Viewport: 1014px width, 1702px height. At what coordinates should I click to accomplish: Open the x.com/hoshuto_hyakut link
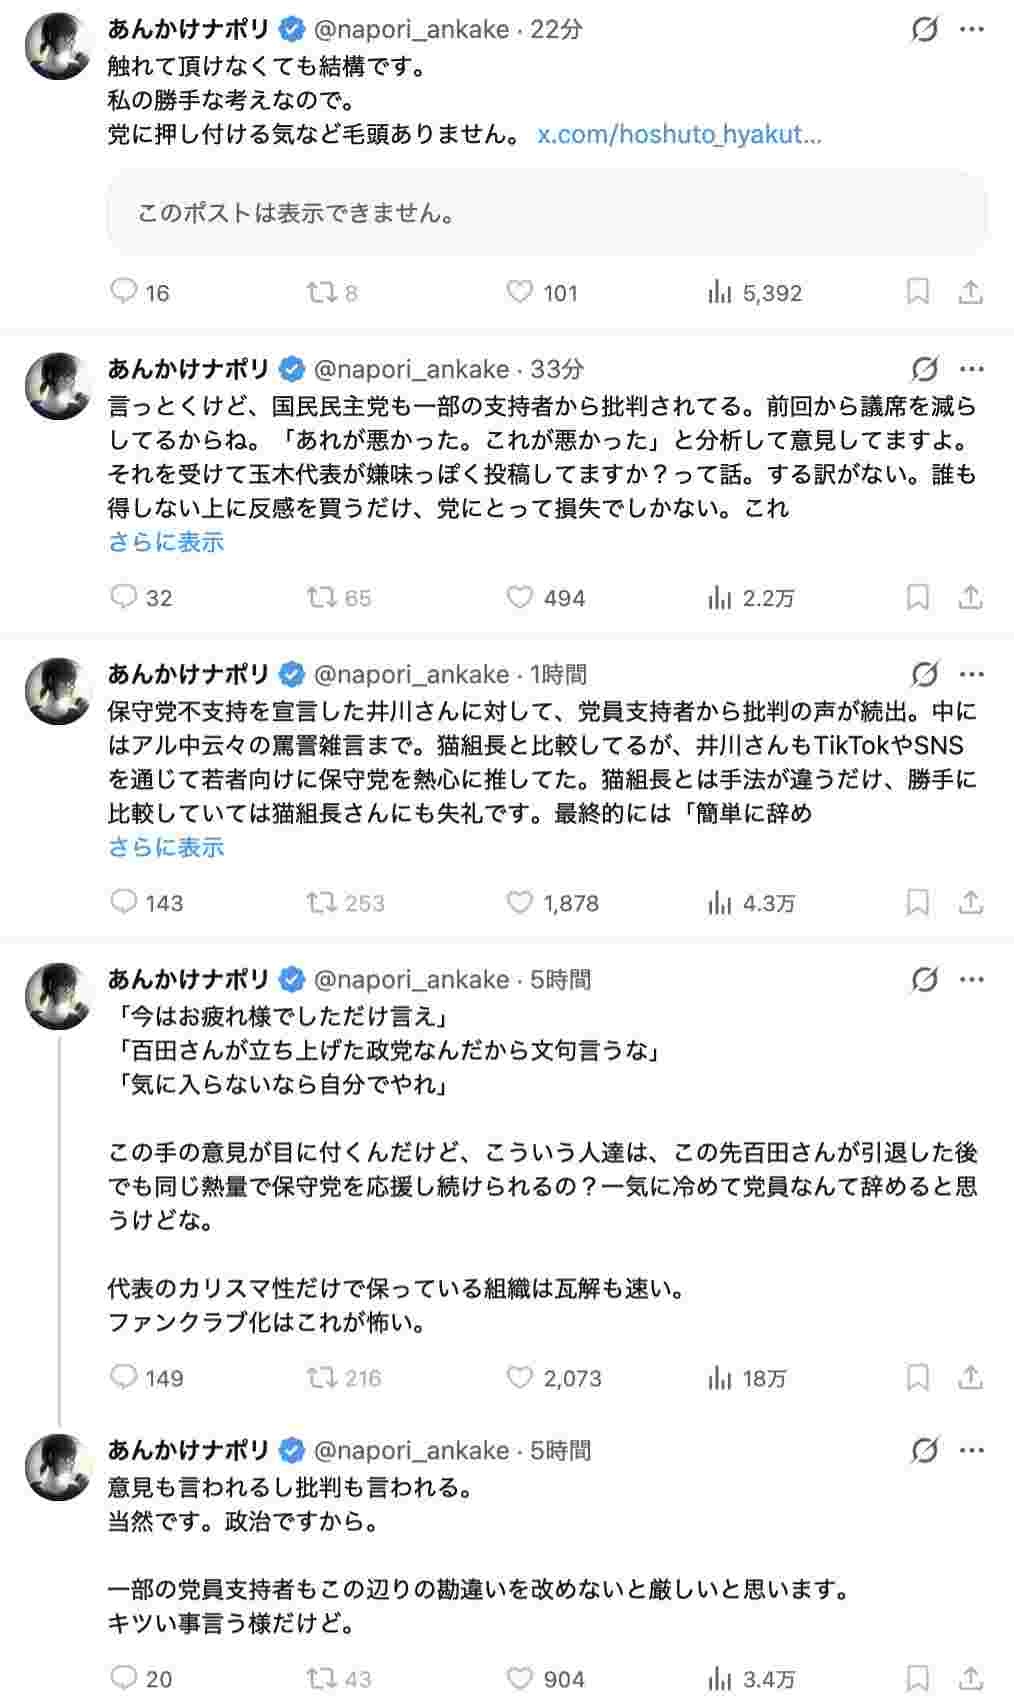[x=679, y=134]
